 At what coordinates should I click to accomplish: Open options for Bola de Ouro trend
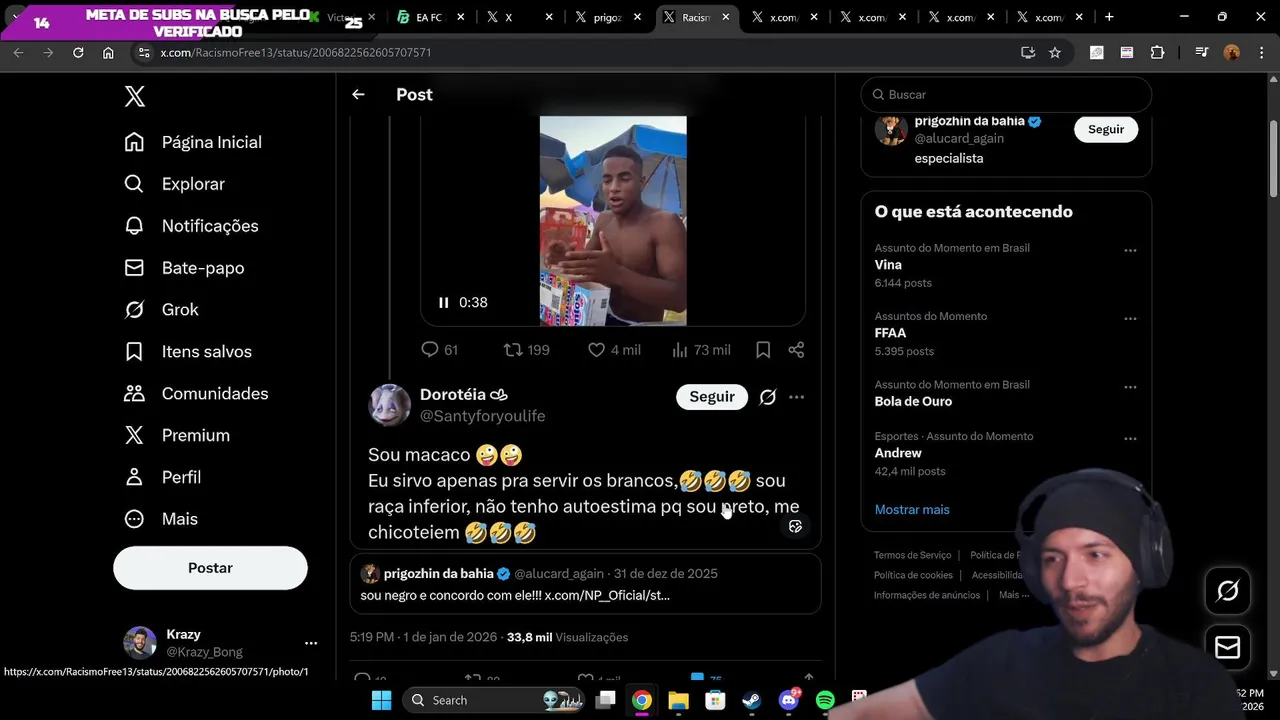(x=1130, y=386)
